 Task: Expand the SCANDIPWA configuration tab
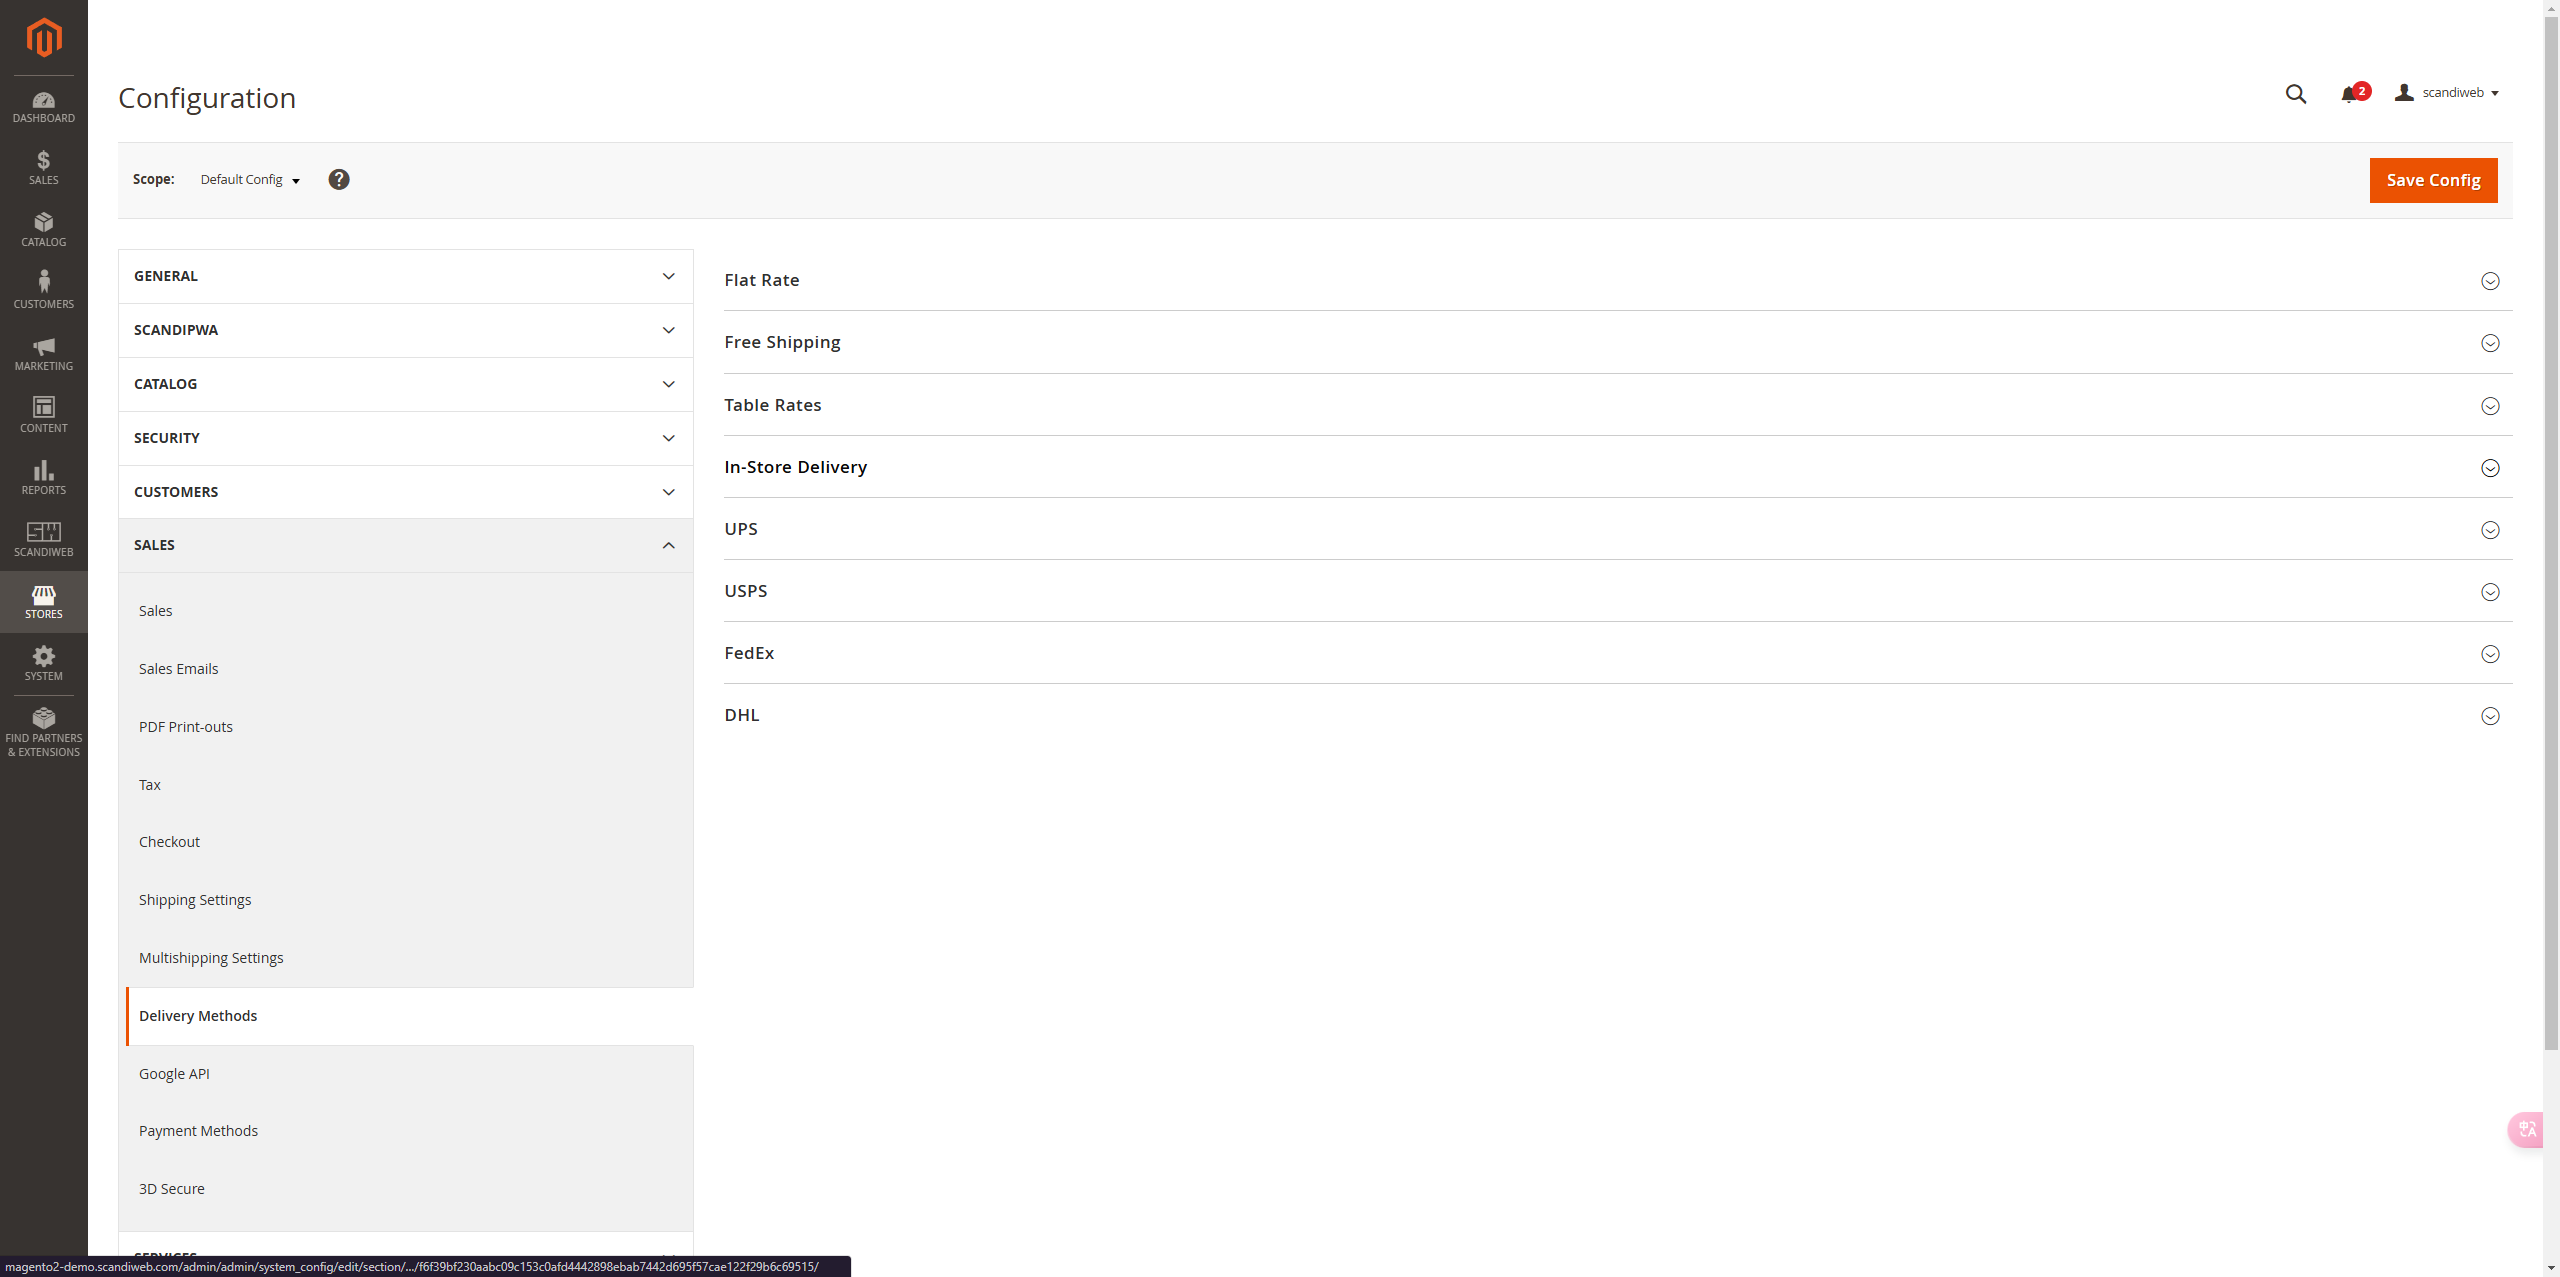point(406,330)
